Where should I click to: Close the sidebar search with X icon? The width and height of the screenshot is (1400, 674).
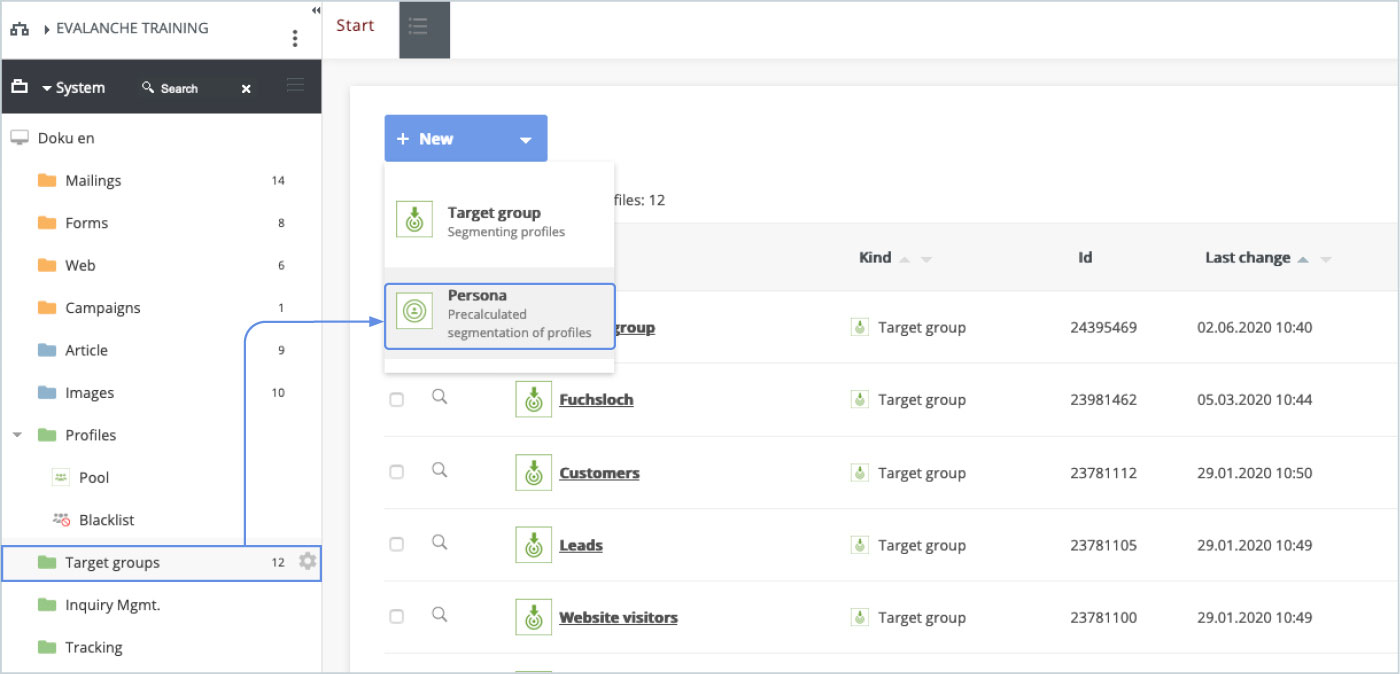[x=246, y=89]
